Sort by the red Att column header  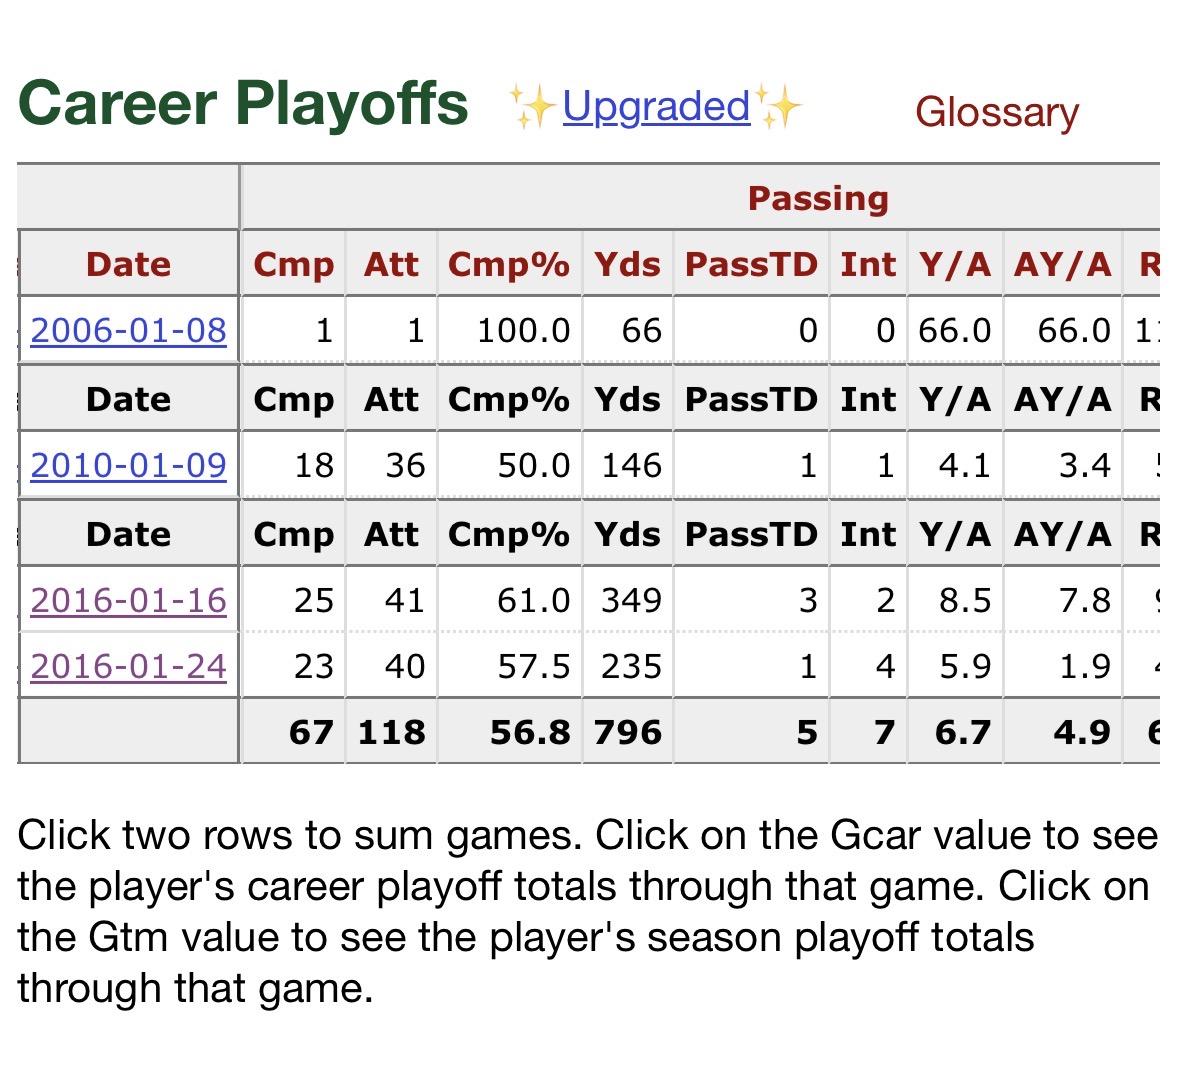click(x=391, y=264)
